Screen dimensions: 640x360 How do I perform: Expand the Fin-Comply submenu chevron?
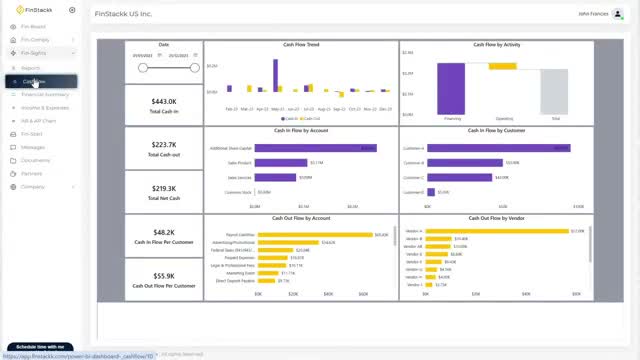pos(73,40)
